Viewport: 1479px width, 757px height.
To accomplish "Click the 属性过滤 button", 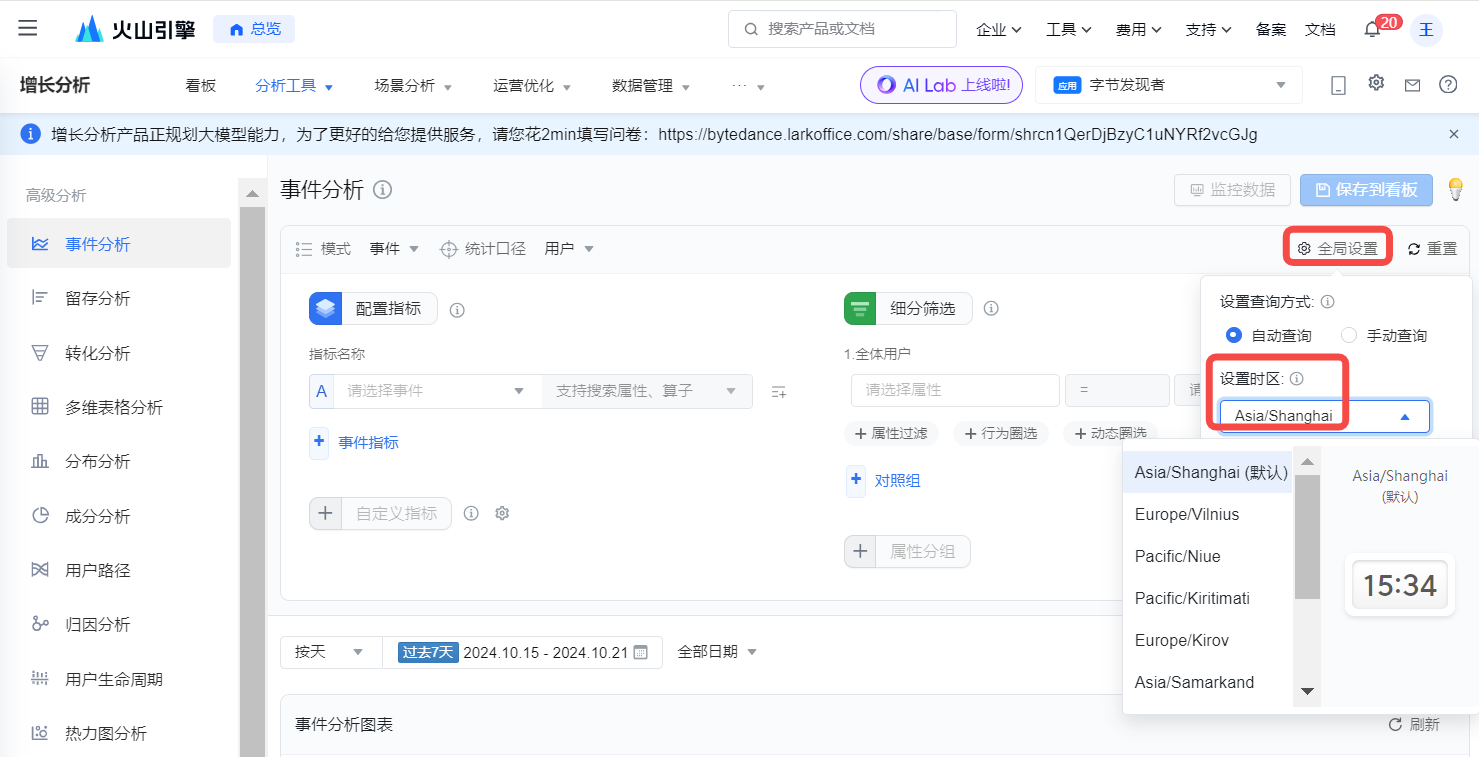I will click(x=892, y=433).
